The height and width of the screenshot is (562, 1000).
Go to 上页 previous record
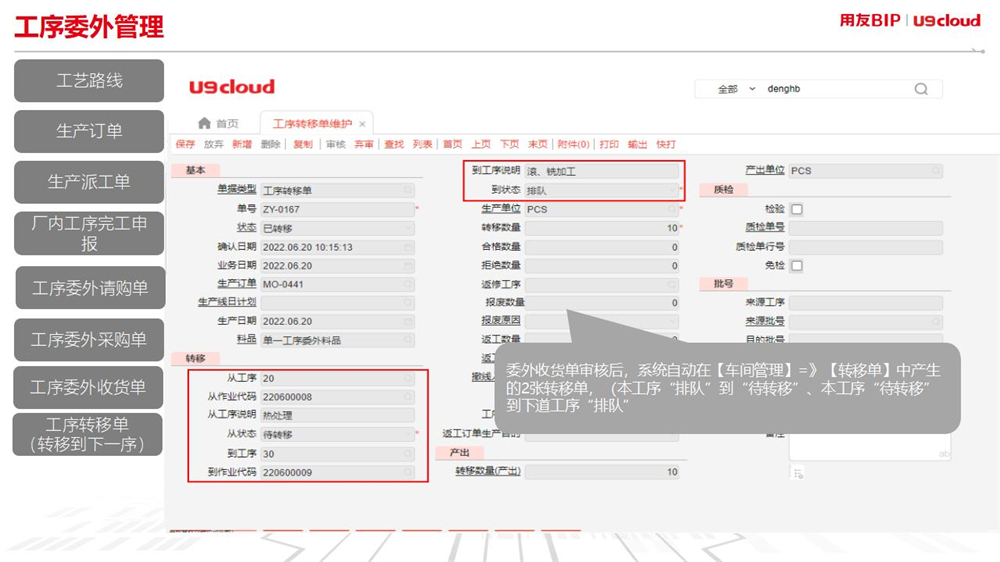[x=481, y=144]
